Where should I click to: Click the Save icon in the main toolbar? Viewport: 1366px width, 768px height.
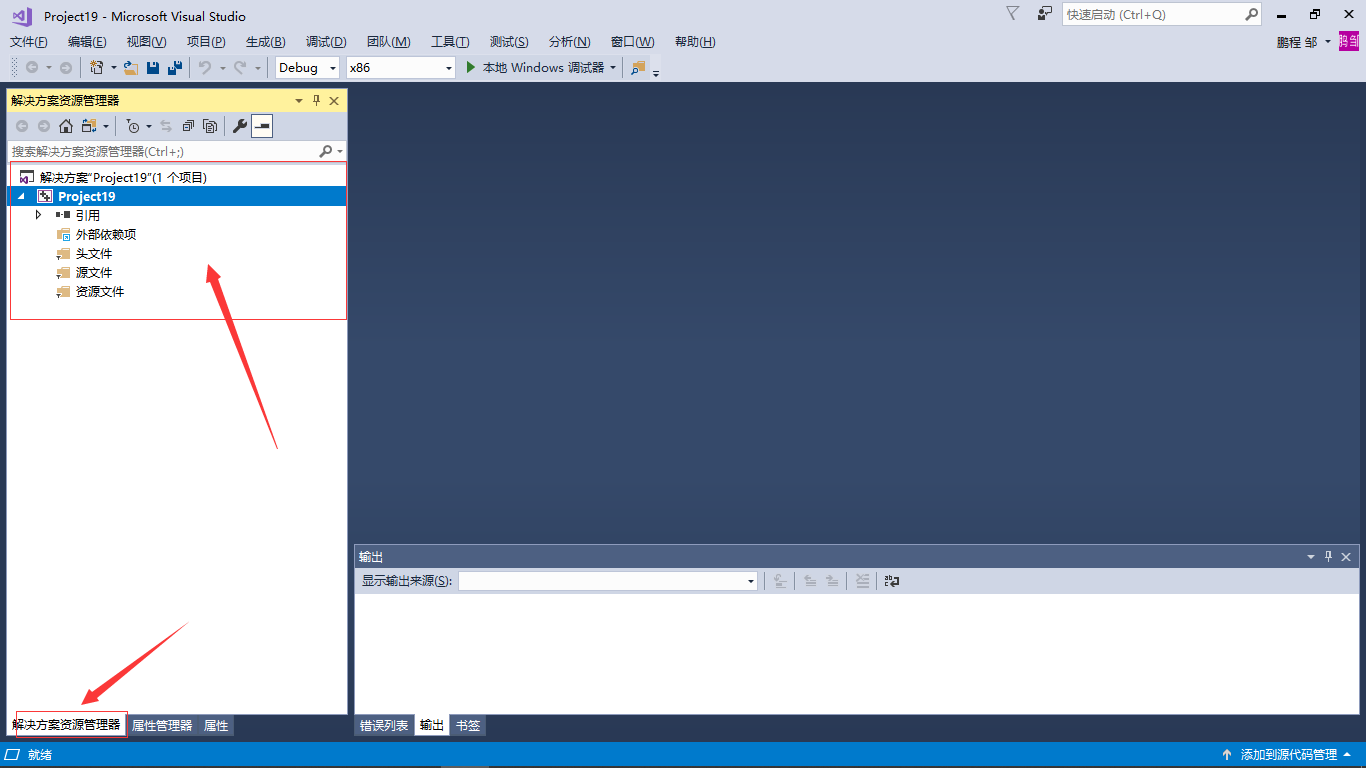[152, 67]
